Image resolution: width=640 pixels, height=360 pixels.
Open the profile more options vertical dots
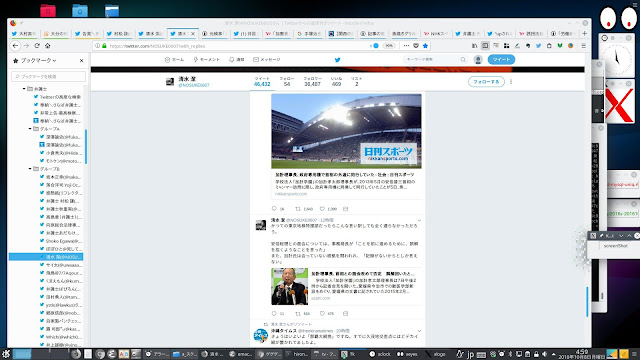511,82
